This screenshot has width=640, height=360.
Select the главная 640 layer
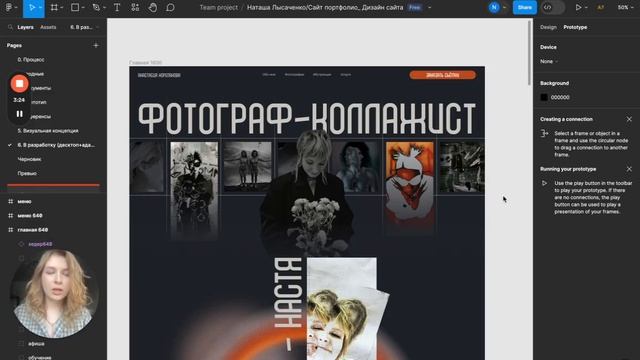[x=33, y=230]
